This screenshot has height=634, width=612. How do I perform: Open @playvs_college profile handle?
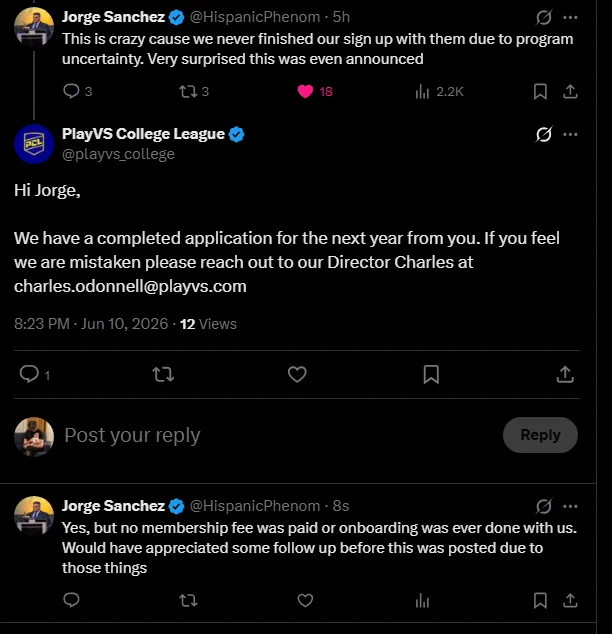click(118, 154)
